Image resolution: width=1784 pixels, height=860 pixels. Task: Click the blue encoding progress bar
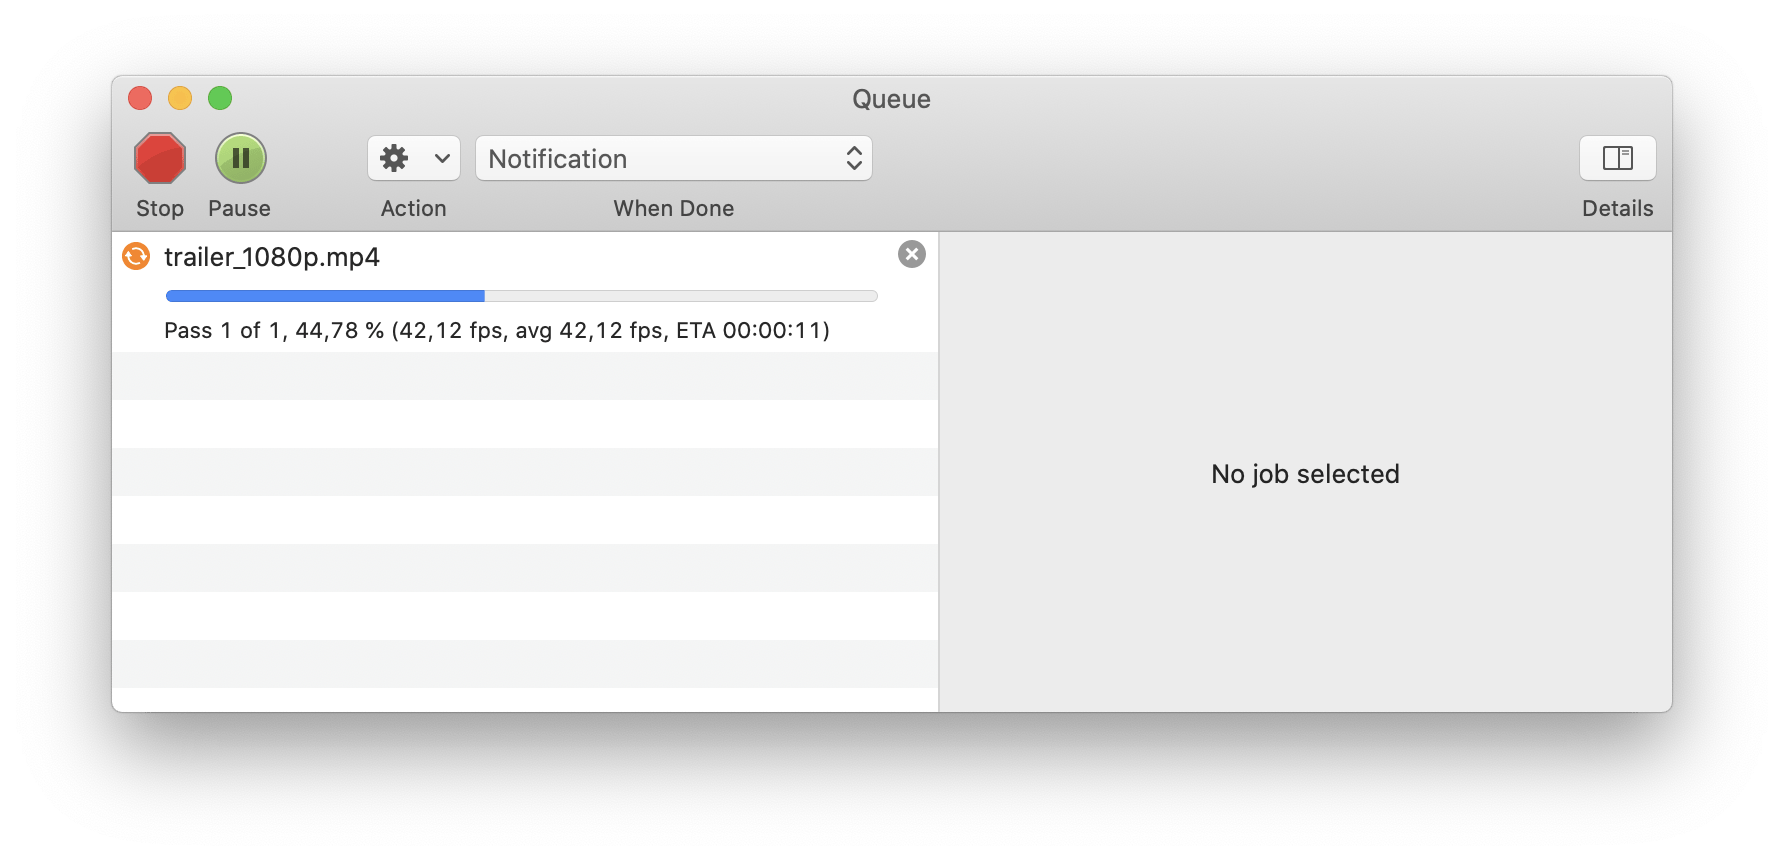[325, 296]
